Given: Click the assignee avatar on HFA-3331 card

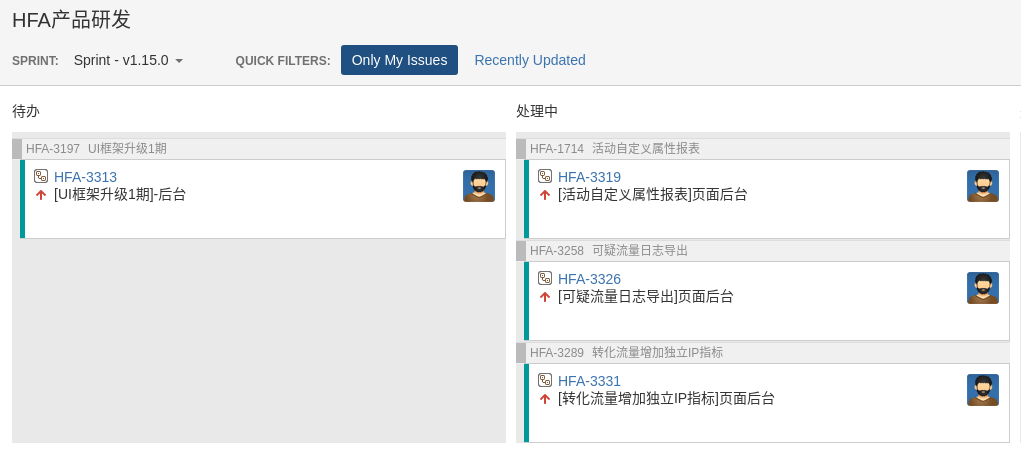Looking at the screenshot, I should (x=983, y=390).
